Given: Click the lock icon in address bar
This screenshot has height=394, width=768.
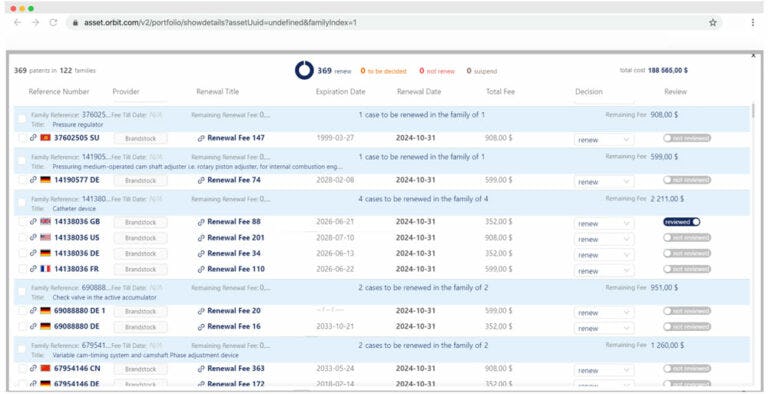Looking at the screenshot, I should coord(75,23).
